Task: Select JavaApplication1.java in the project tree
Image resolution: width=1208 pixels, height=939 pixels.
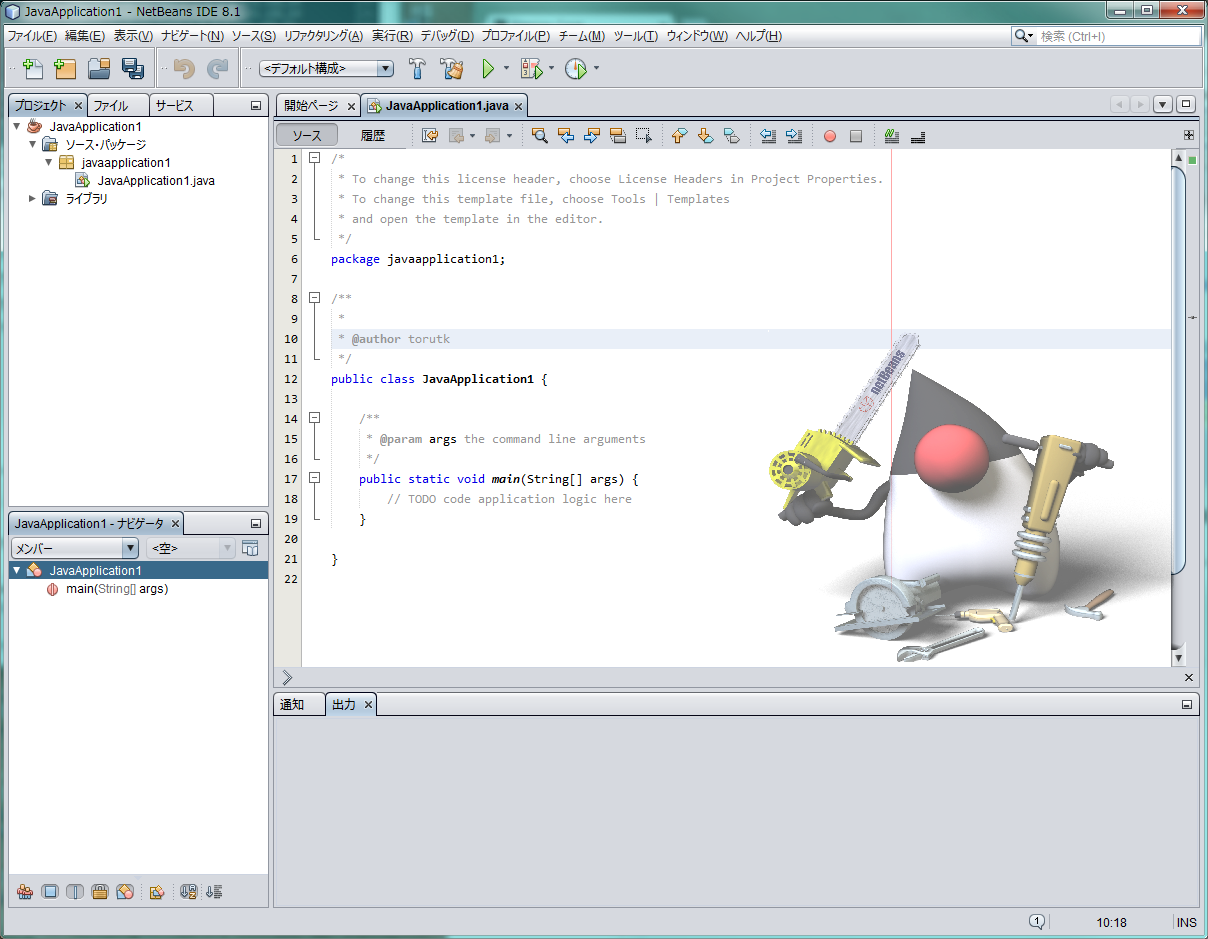Action: click(156, 181)
